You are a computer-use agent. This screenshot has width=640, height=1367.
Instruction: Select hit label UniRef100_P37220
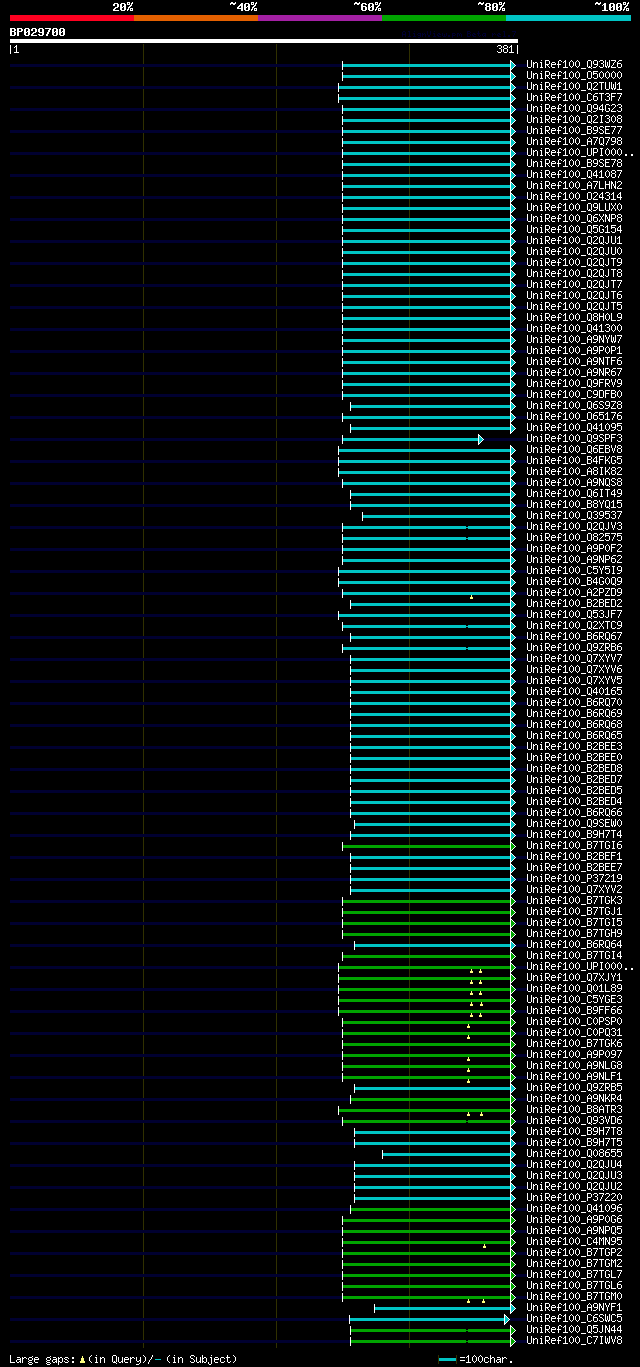tap(574, 1197)
